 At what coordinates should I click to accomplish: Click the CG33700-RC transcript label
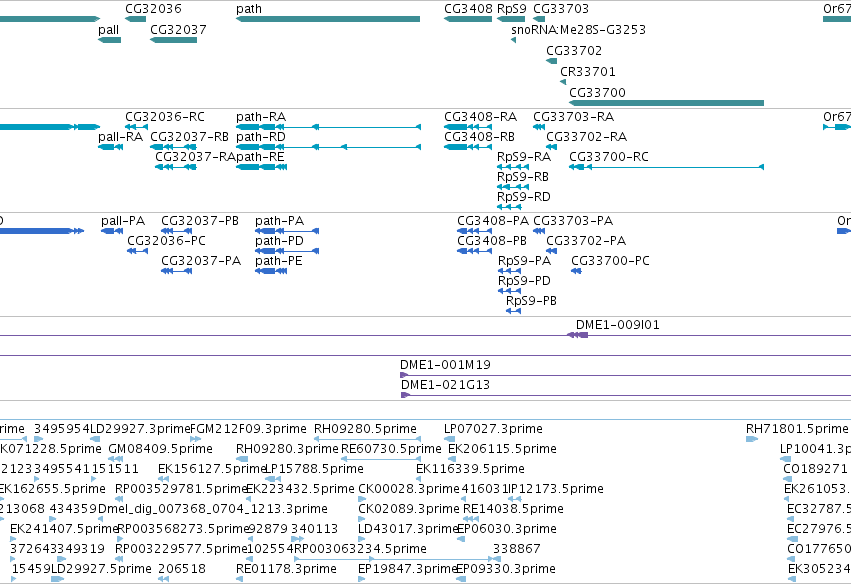[x=609, y=157]
